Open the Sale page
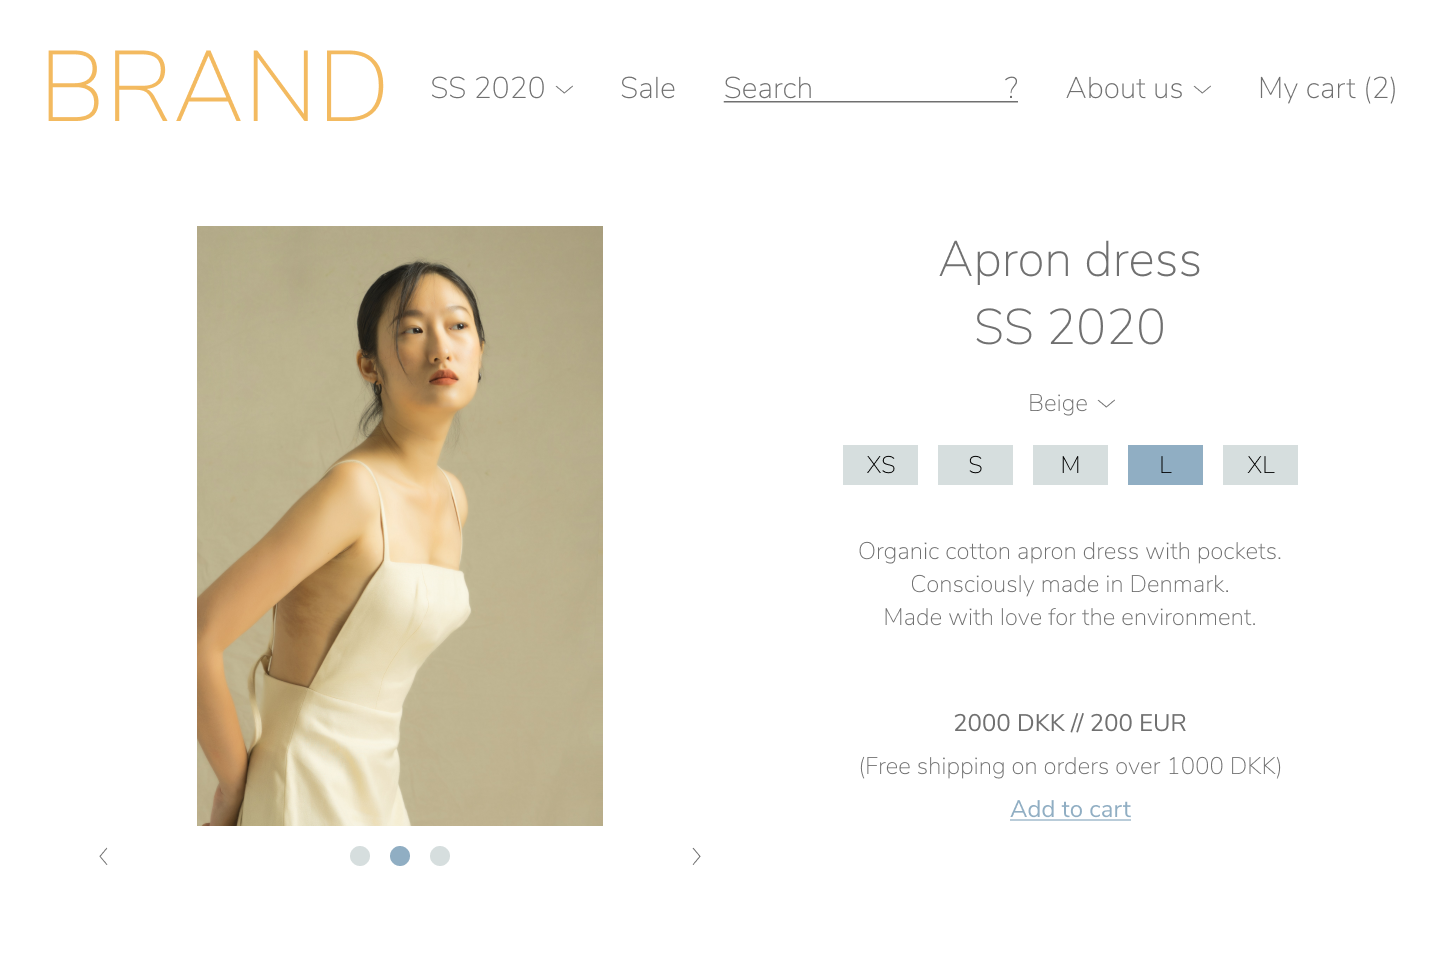The height and width of the screenshot is (960, 1440). [648, 88]
